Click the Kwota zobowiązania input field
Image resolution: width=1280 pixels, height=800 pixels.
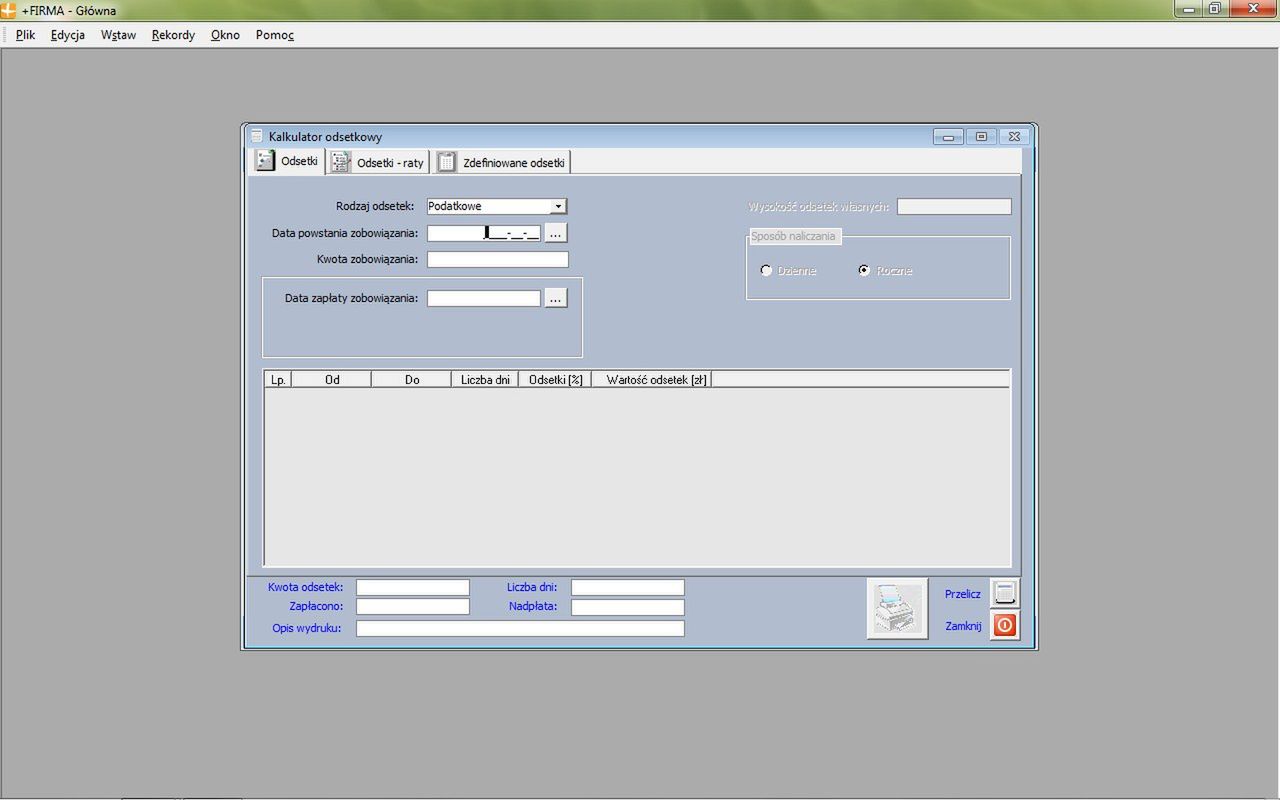click(x=498, y=259)
